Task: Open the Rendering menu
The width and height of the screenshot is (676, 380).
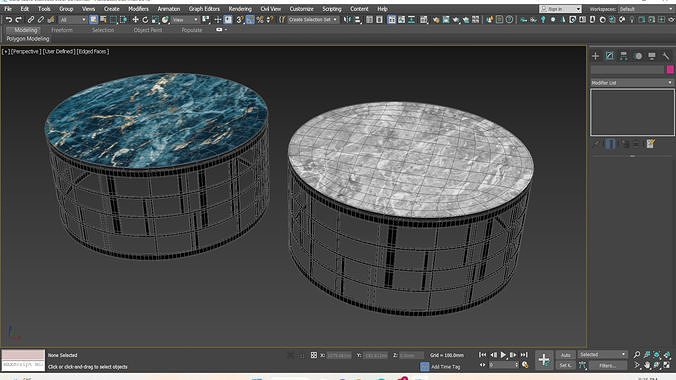Action: [x=240, y=9]
